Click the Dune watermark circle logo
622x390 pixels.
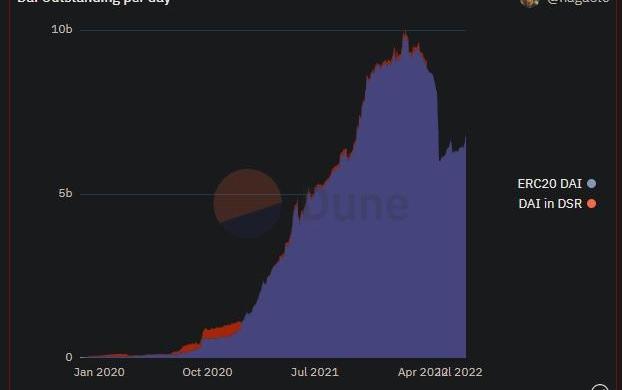click(x=248, y=203)
